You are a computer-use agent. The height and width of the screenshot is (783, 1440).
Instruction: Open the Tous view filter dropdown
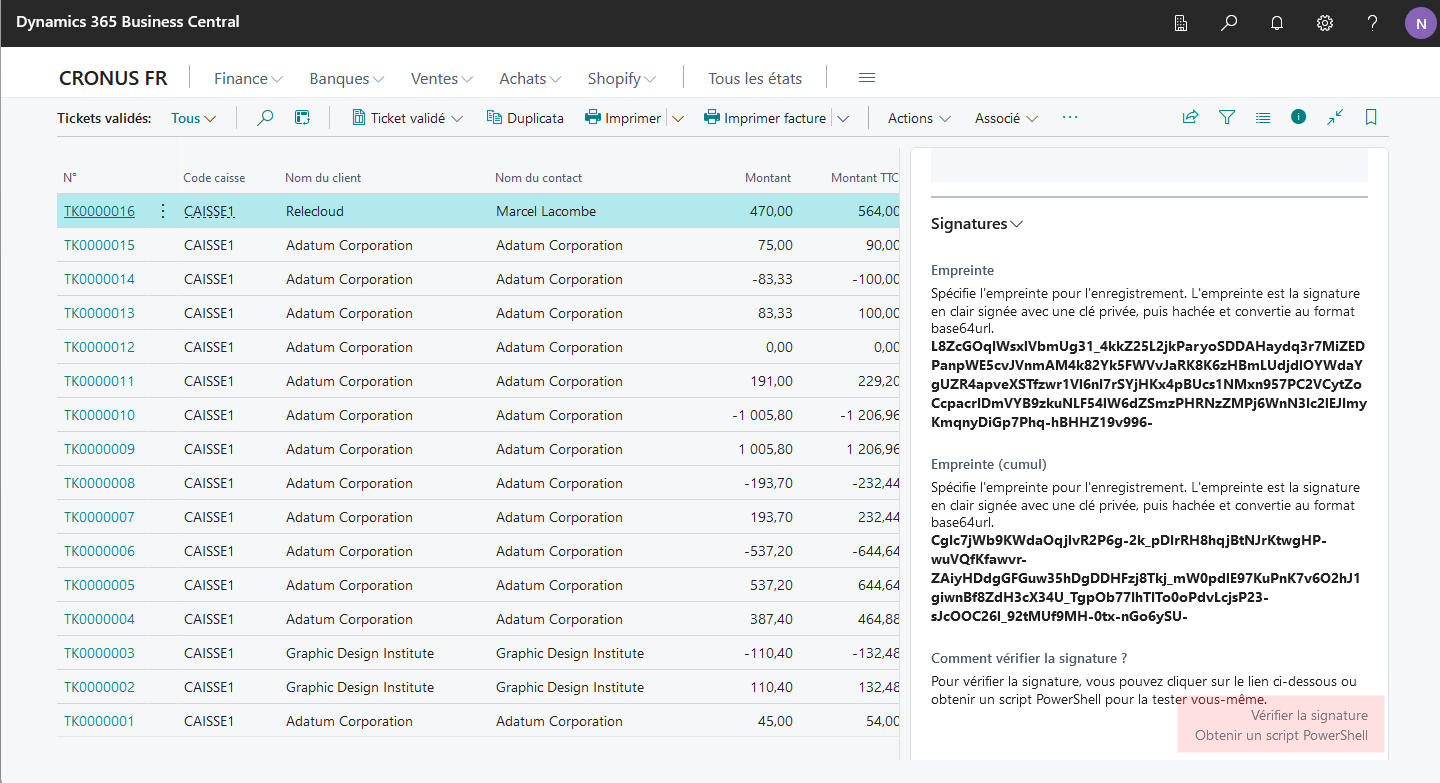(194, 118)
